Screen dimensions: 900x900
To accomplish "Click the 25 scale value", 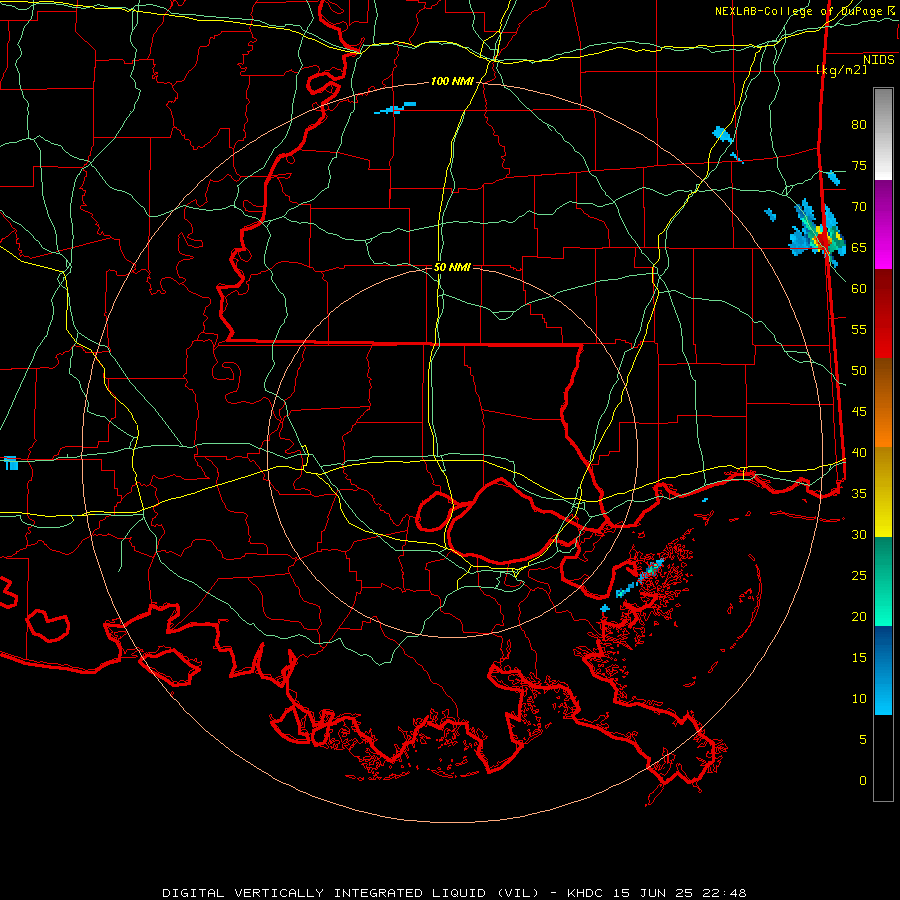I will pyautogui.click(x=859, y=576).
